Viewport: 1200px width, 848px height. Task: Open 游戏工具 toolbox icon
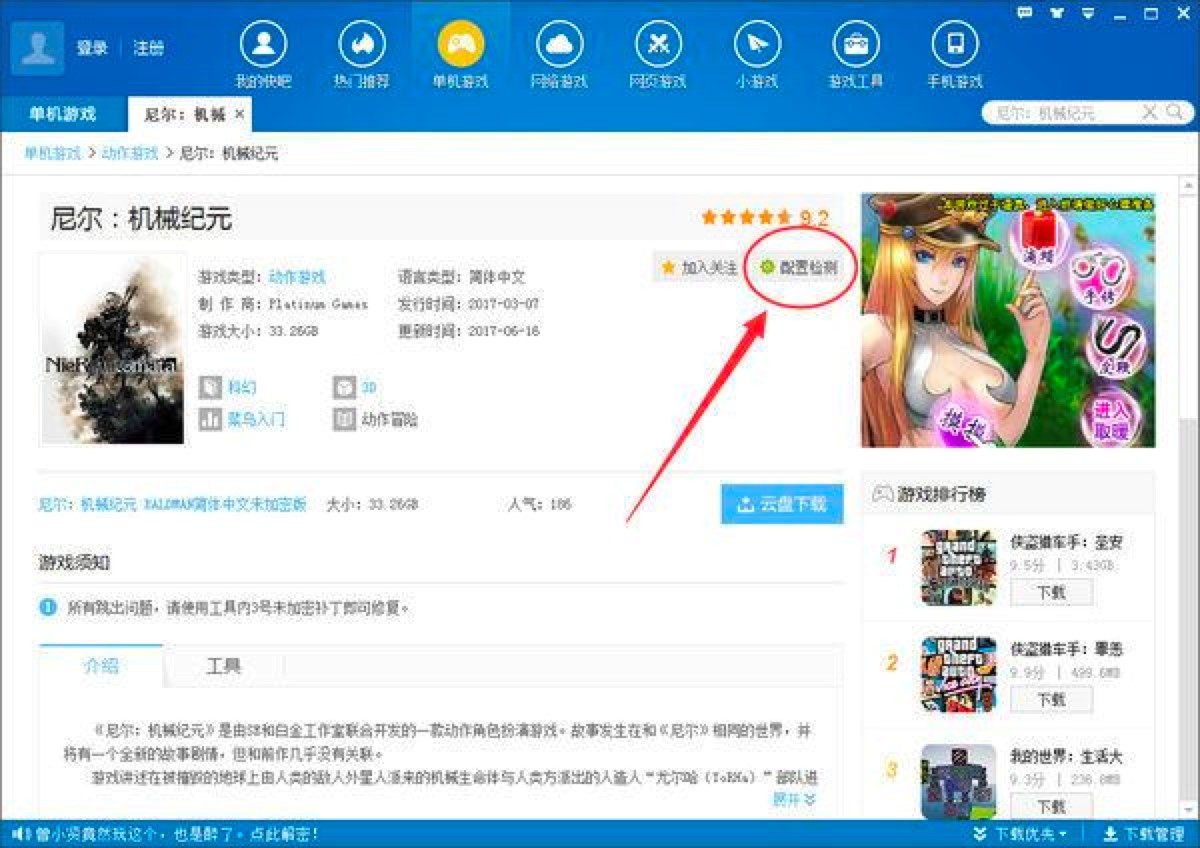click(x=856, y=45)
